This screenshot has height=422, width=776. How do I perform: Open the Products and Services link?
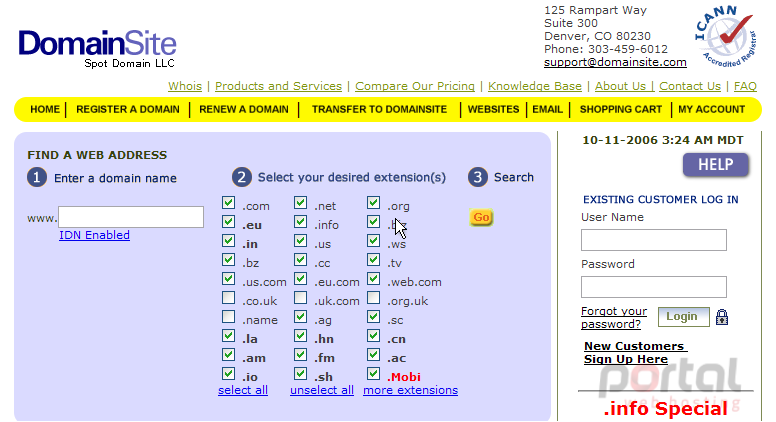click(278, 86)
